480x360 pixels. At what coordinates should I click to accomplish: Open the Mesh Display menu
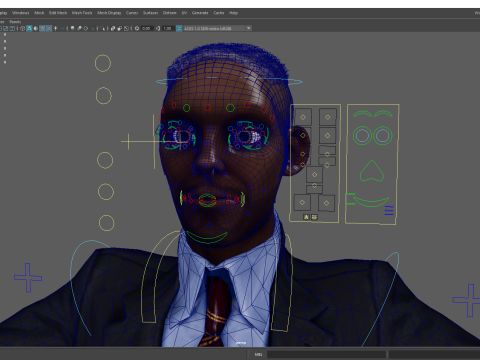click(x=109, y=13)
